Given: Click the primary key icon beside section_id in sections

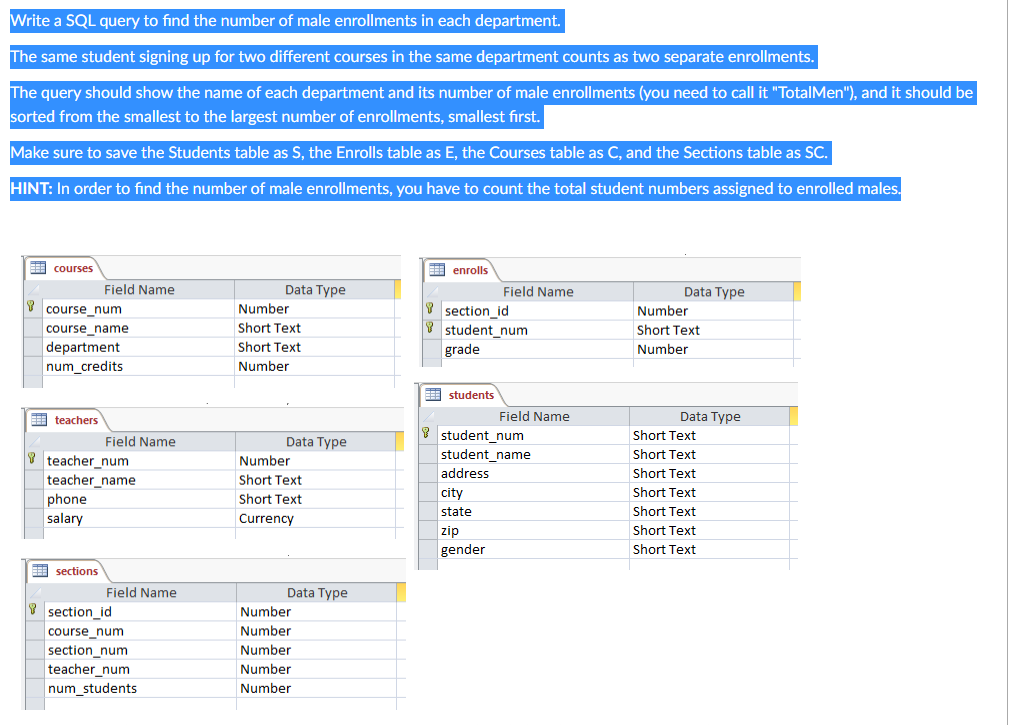Looking at the screenshot, I should (33, 611).
